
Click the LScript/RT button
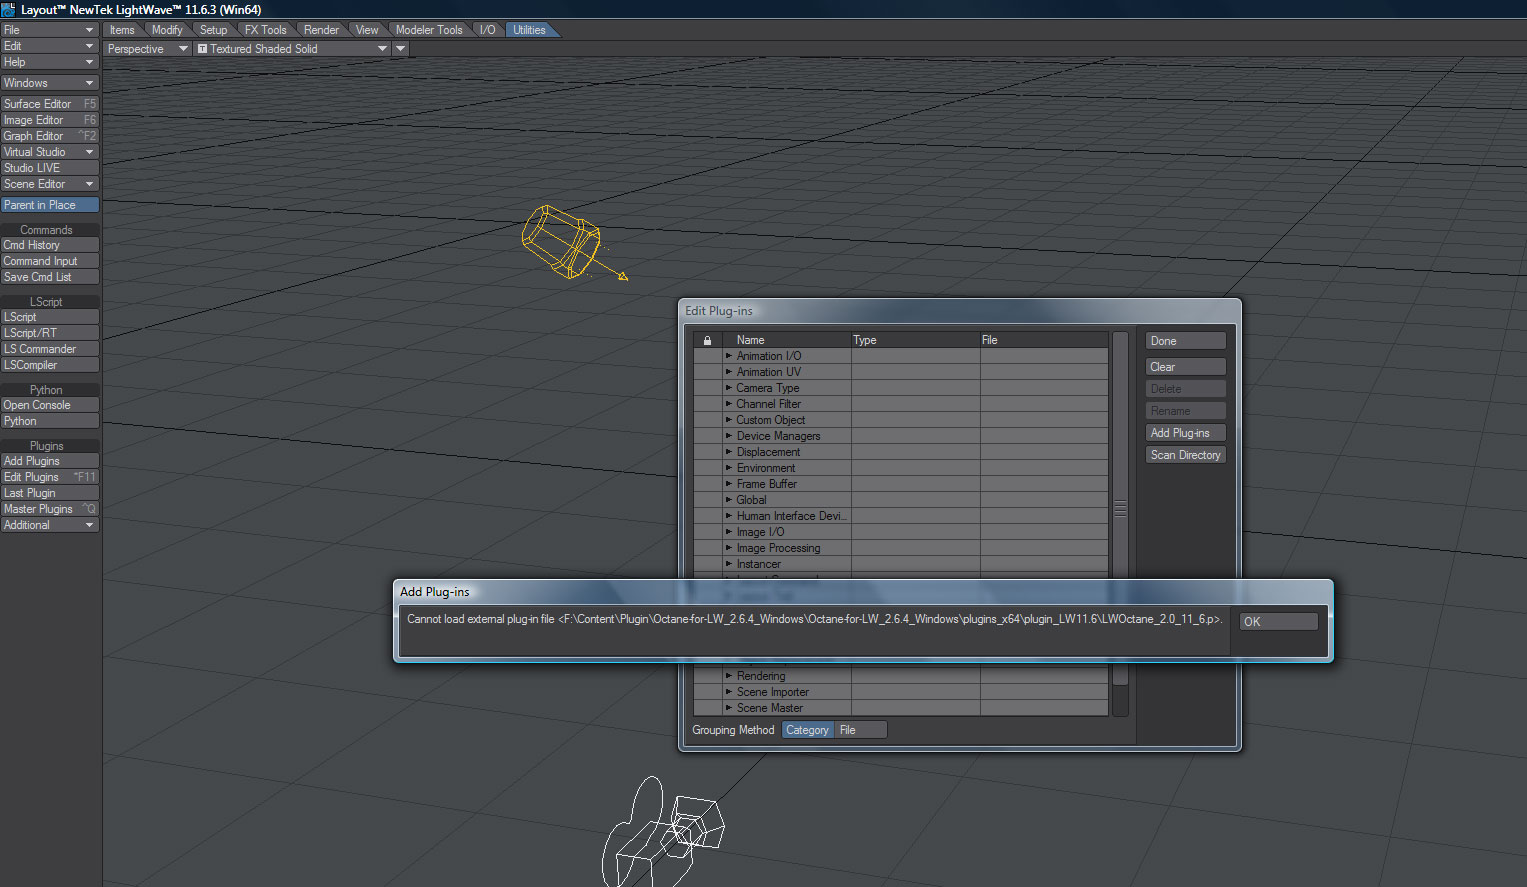click(49, 333)
